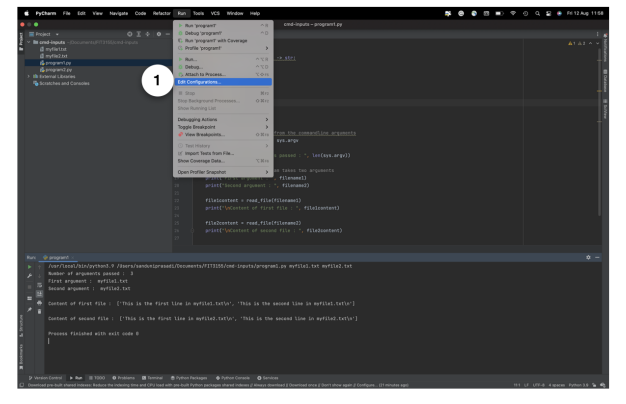
Task: Open the Navigate menu
Action: tap(119, 13)
